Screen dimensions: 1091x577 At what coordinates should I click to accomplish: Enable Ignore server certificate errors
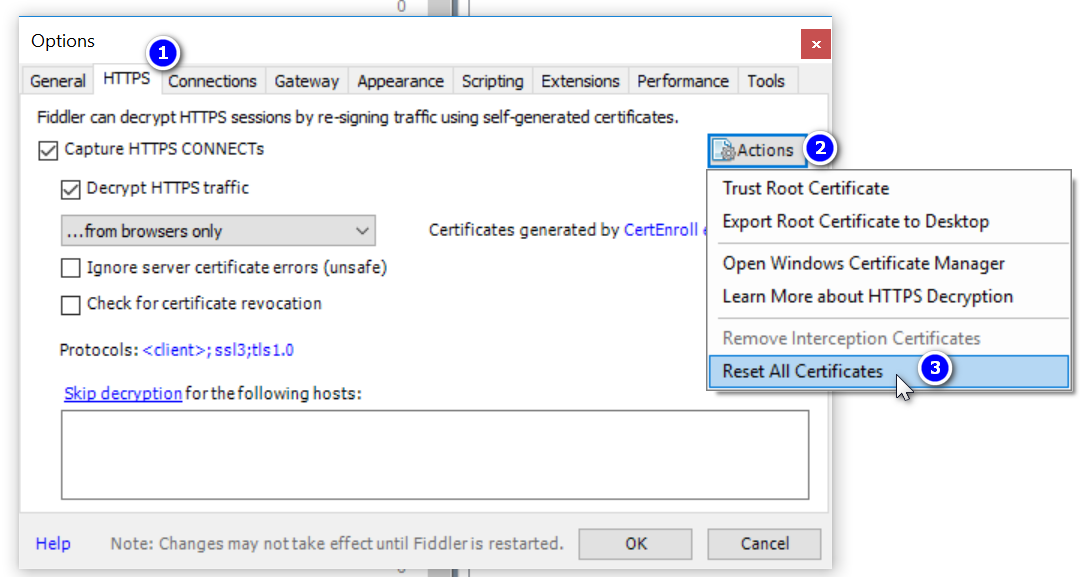pyautogui.click(x=70, y=267)
